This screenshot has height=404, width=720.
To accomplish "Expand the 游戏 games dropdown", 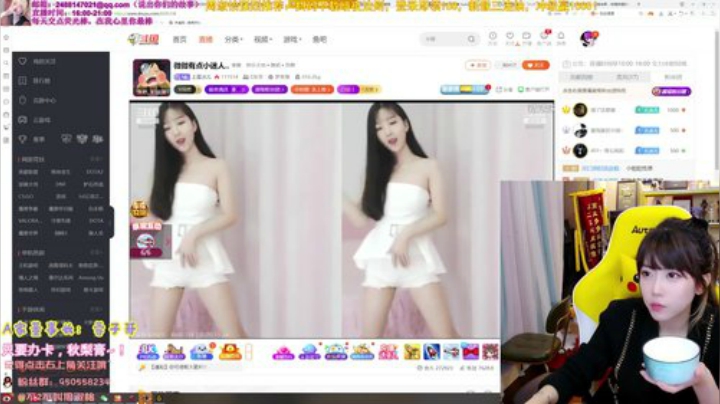I will pos(292,39).
